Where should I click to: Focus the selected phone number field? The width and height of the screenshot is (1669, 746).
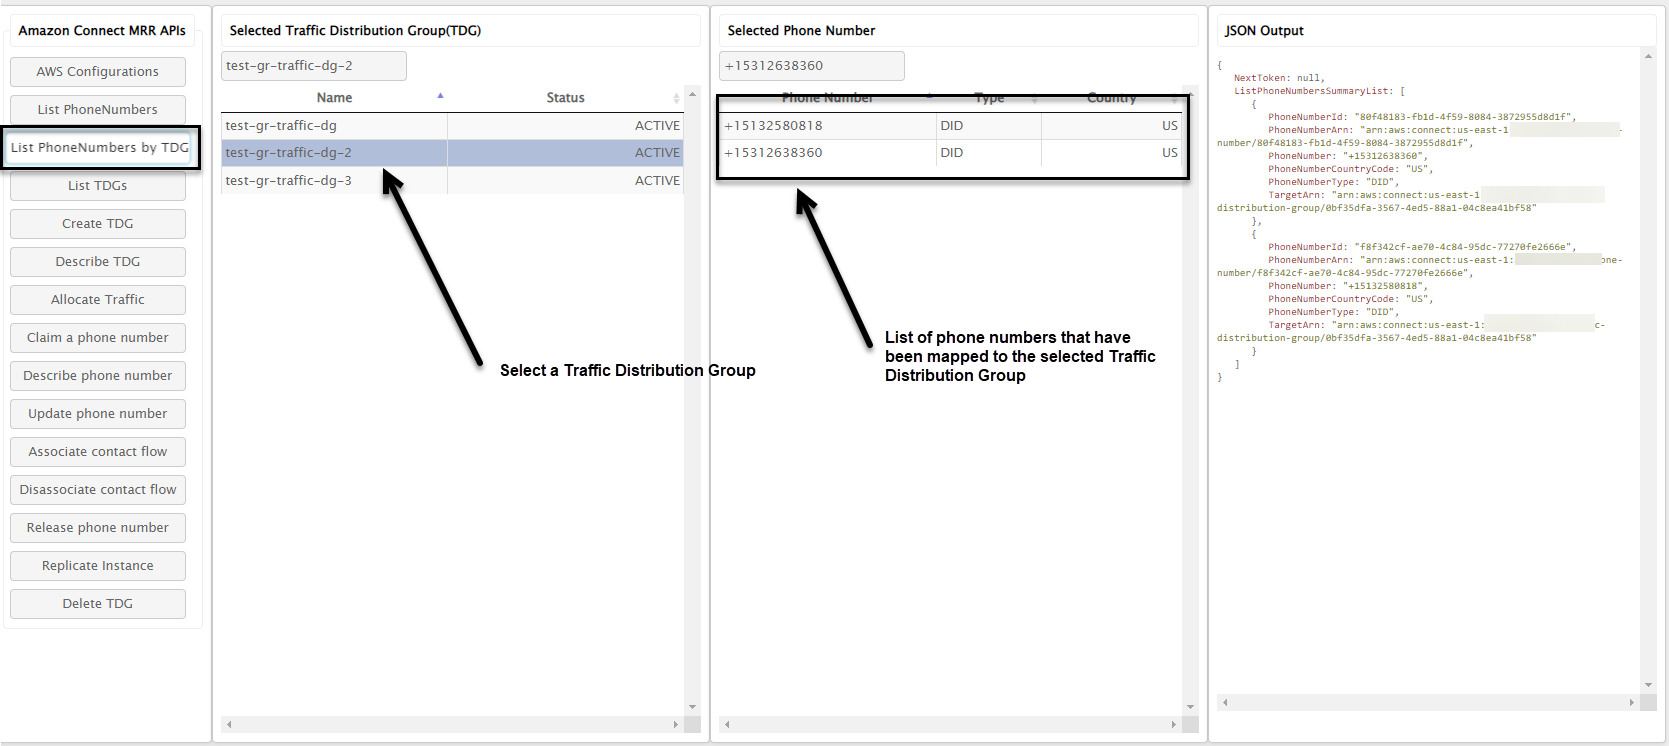[812, 66]
